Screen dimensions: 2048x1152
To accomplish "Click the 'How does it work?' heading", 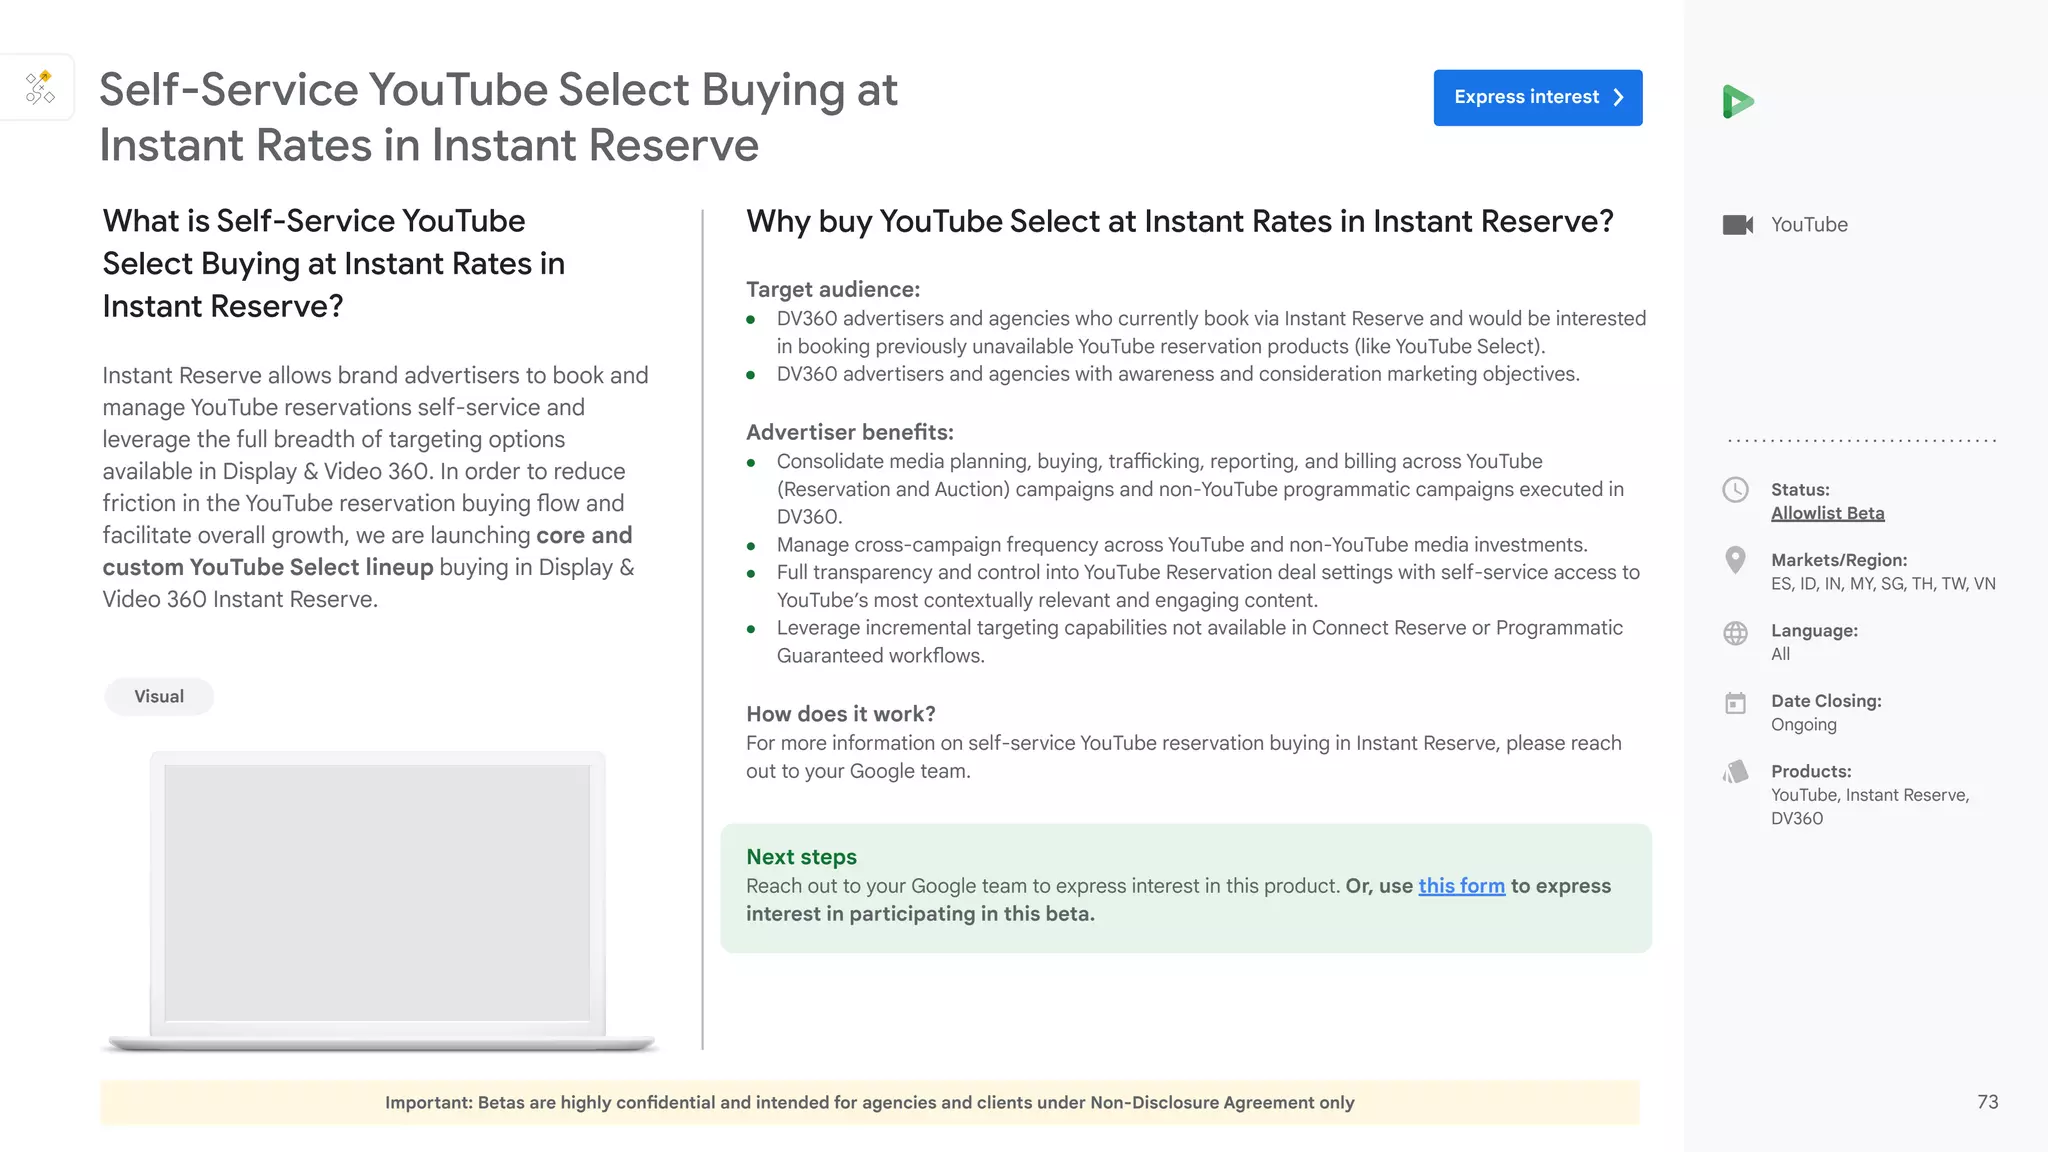I will [x=841, y=714].
